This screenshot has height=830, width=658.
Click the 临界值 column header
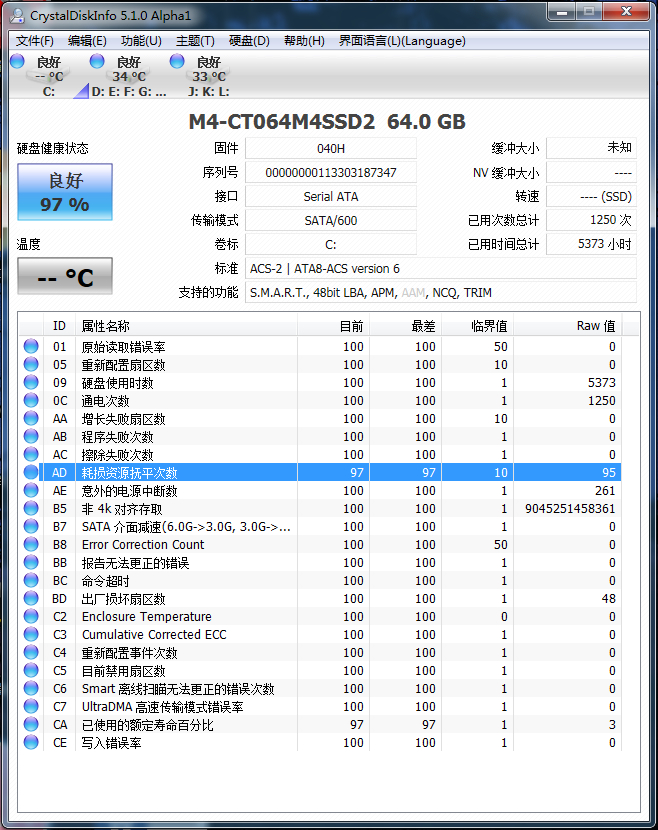point(477,326)
